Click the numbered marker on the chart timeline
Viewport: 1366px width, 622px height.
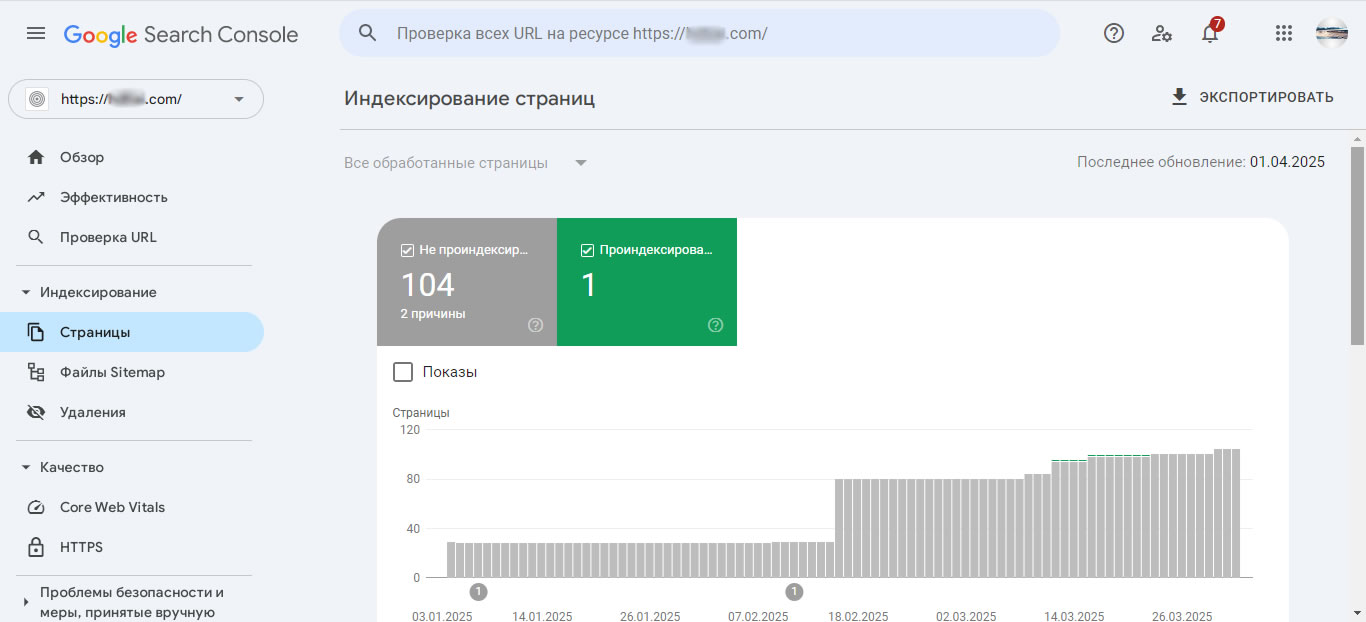[x=478, y=591]
